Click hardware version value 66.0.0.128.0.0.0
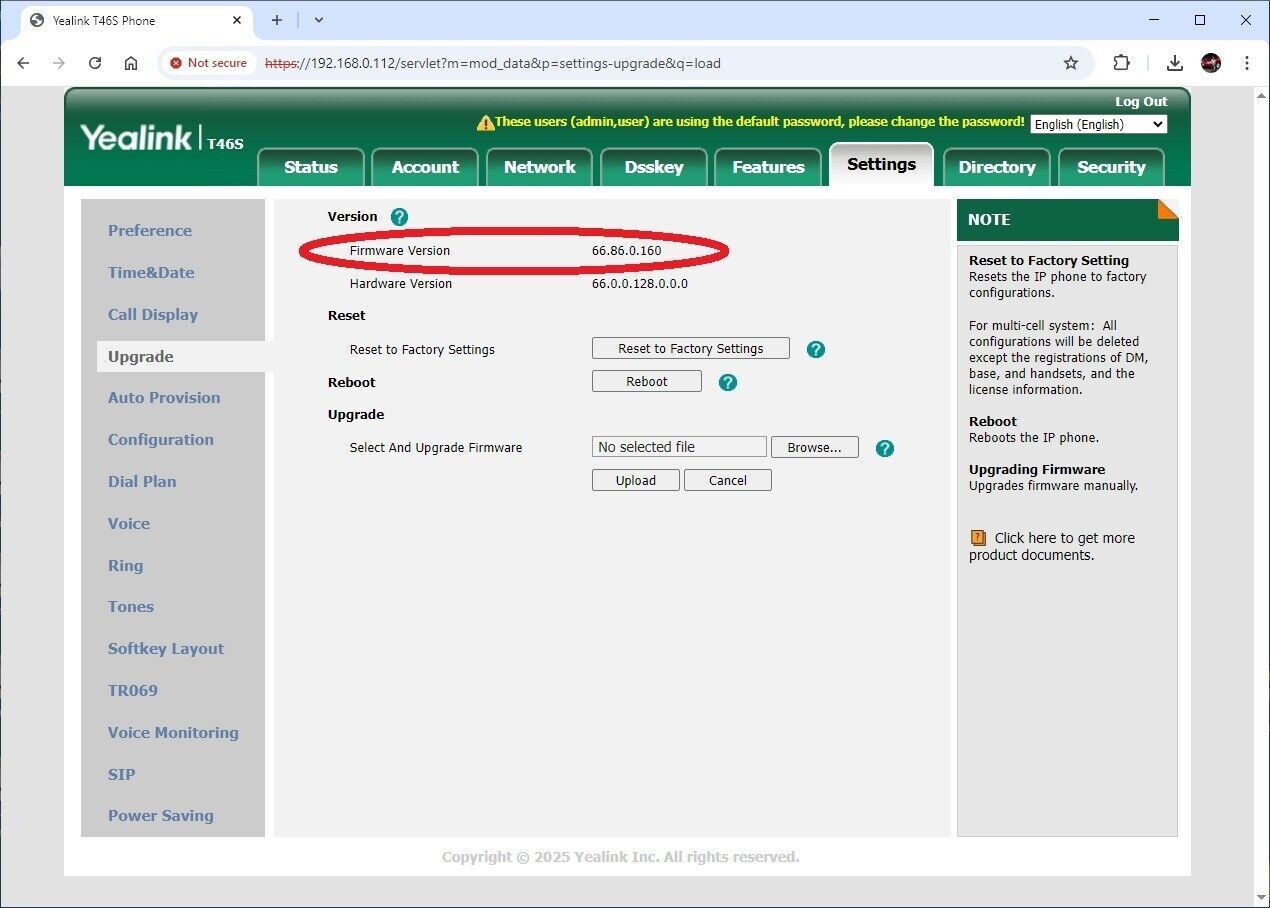Viewport: 1270px width, 908px height. pyautogui.click(x=640, y=283)
